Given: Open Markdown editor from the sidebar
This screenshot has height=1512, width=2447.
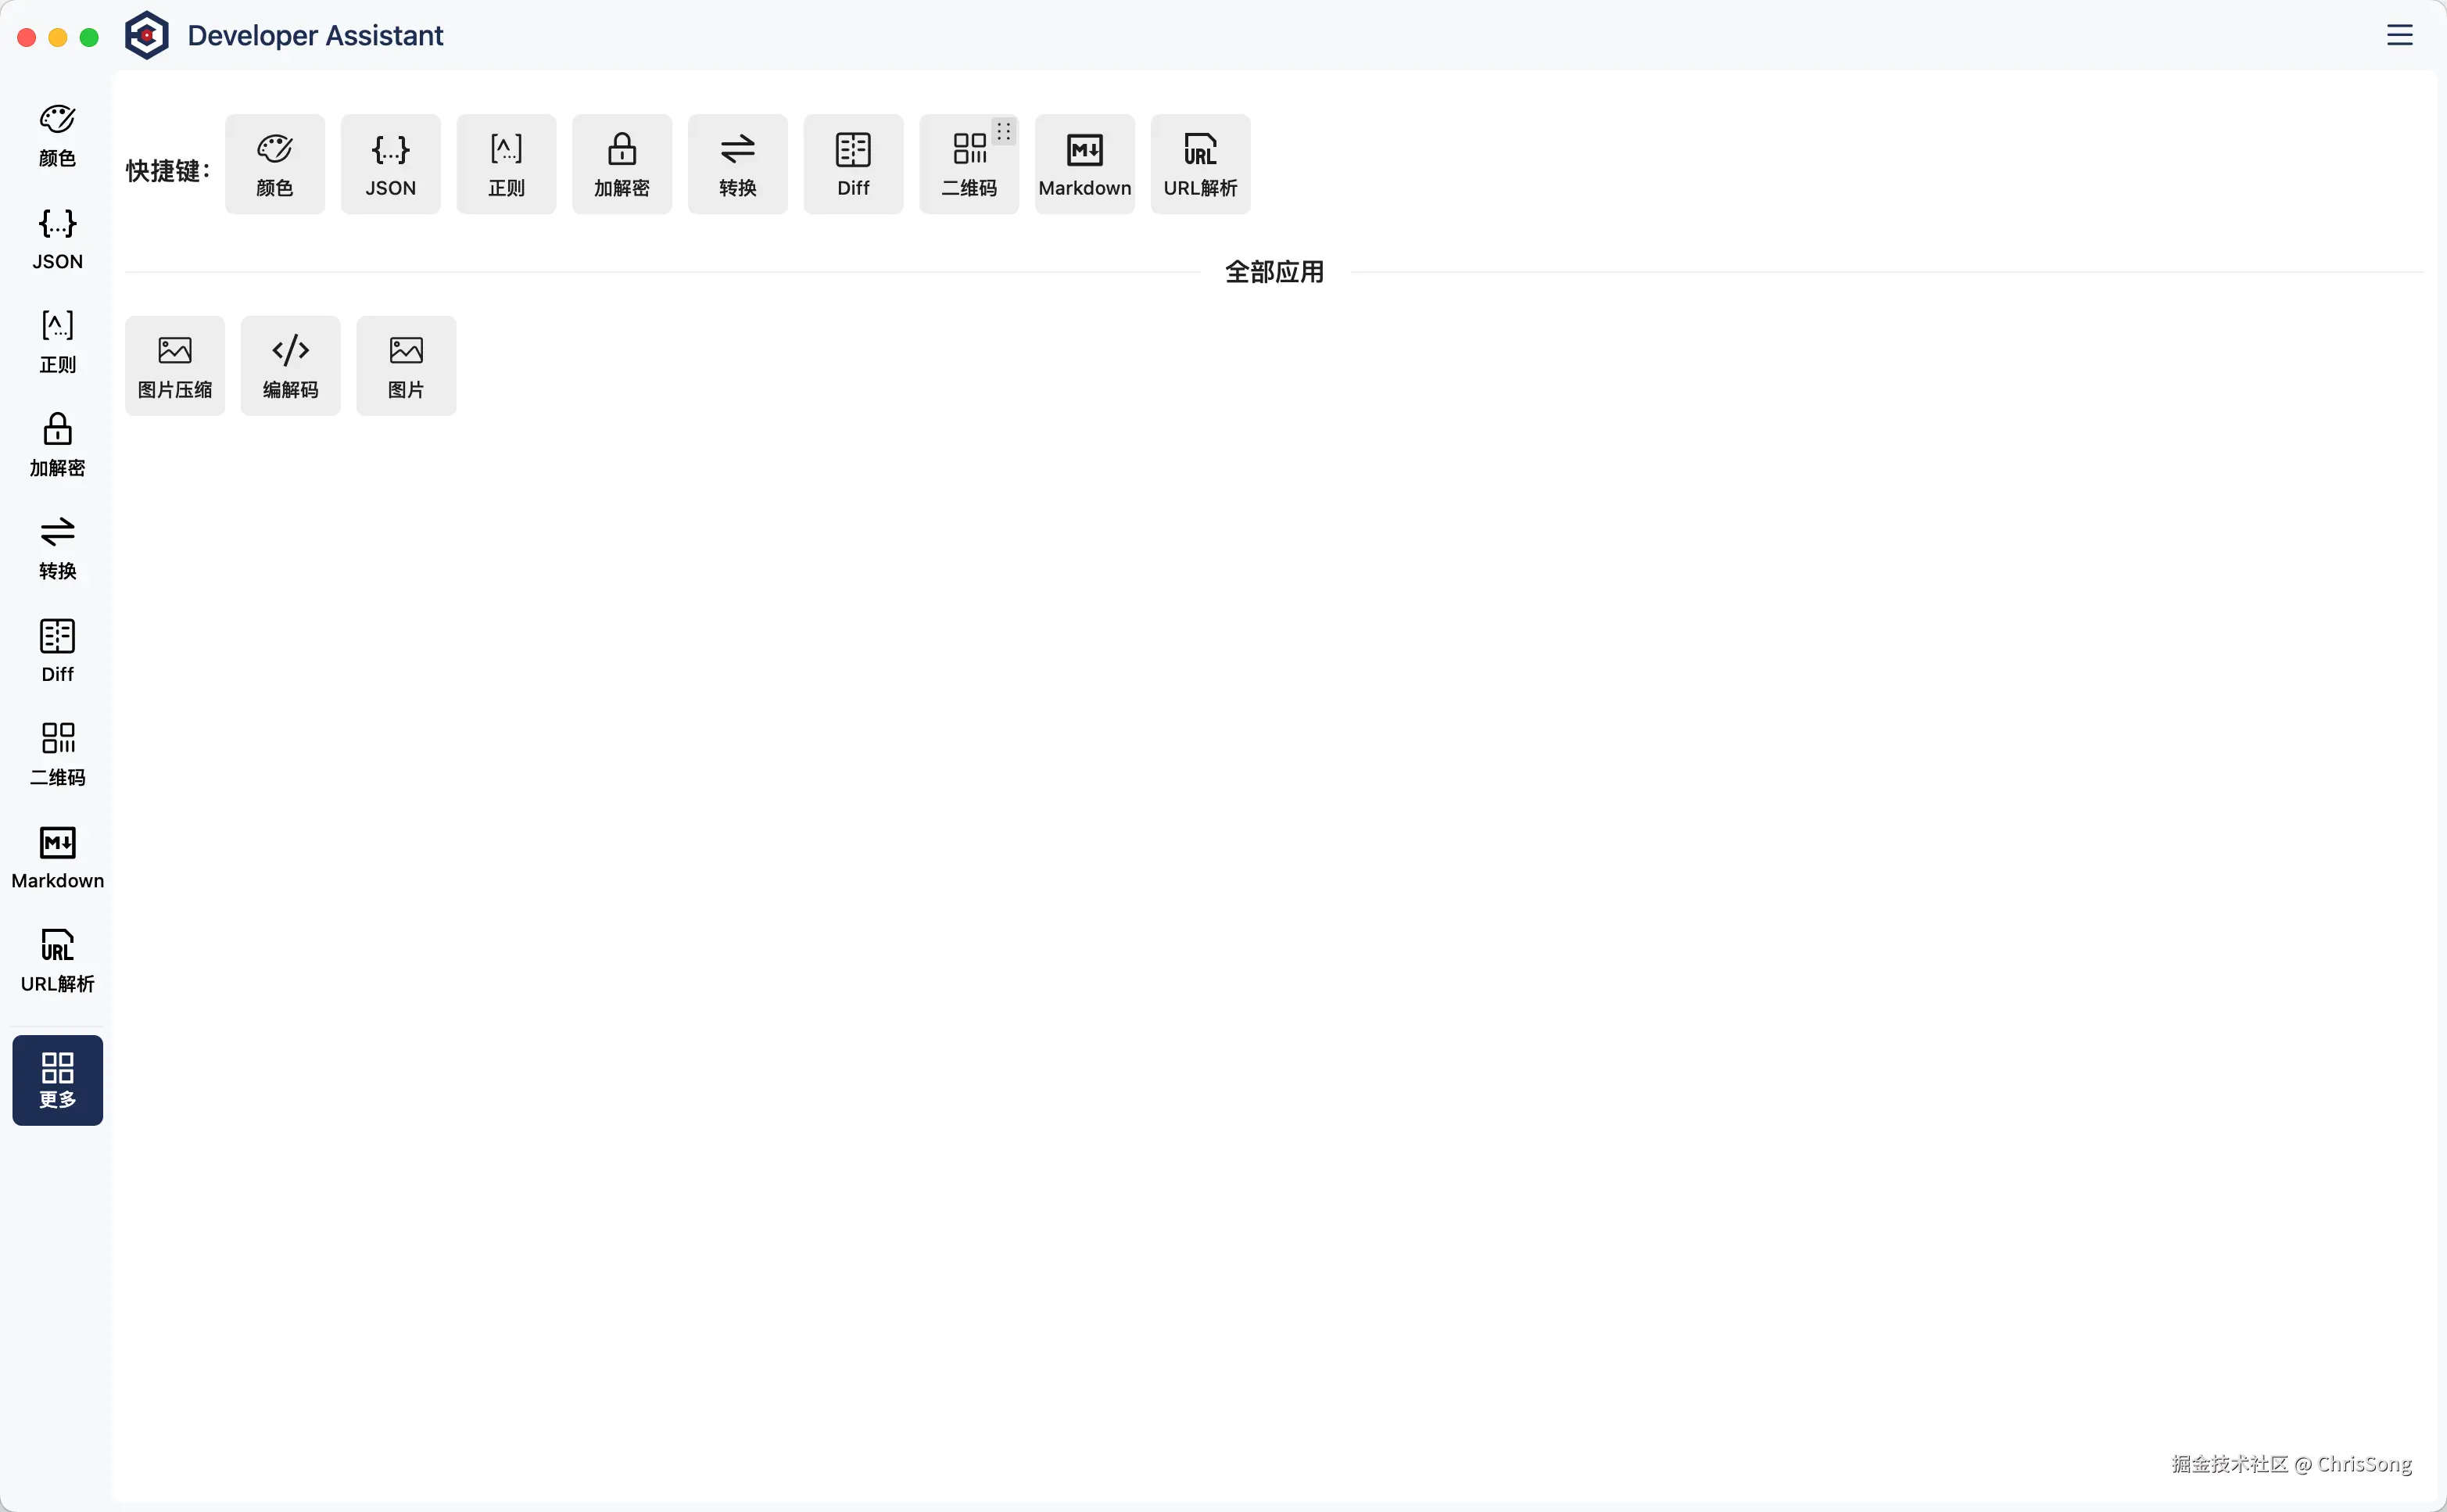Looking at the screenshot, I should [57, 857].
